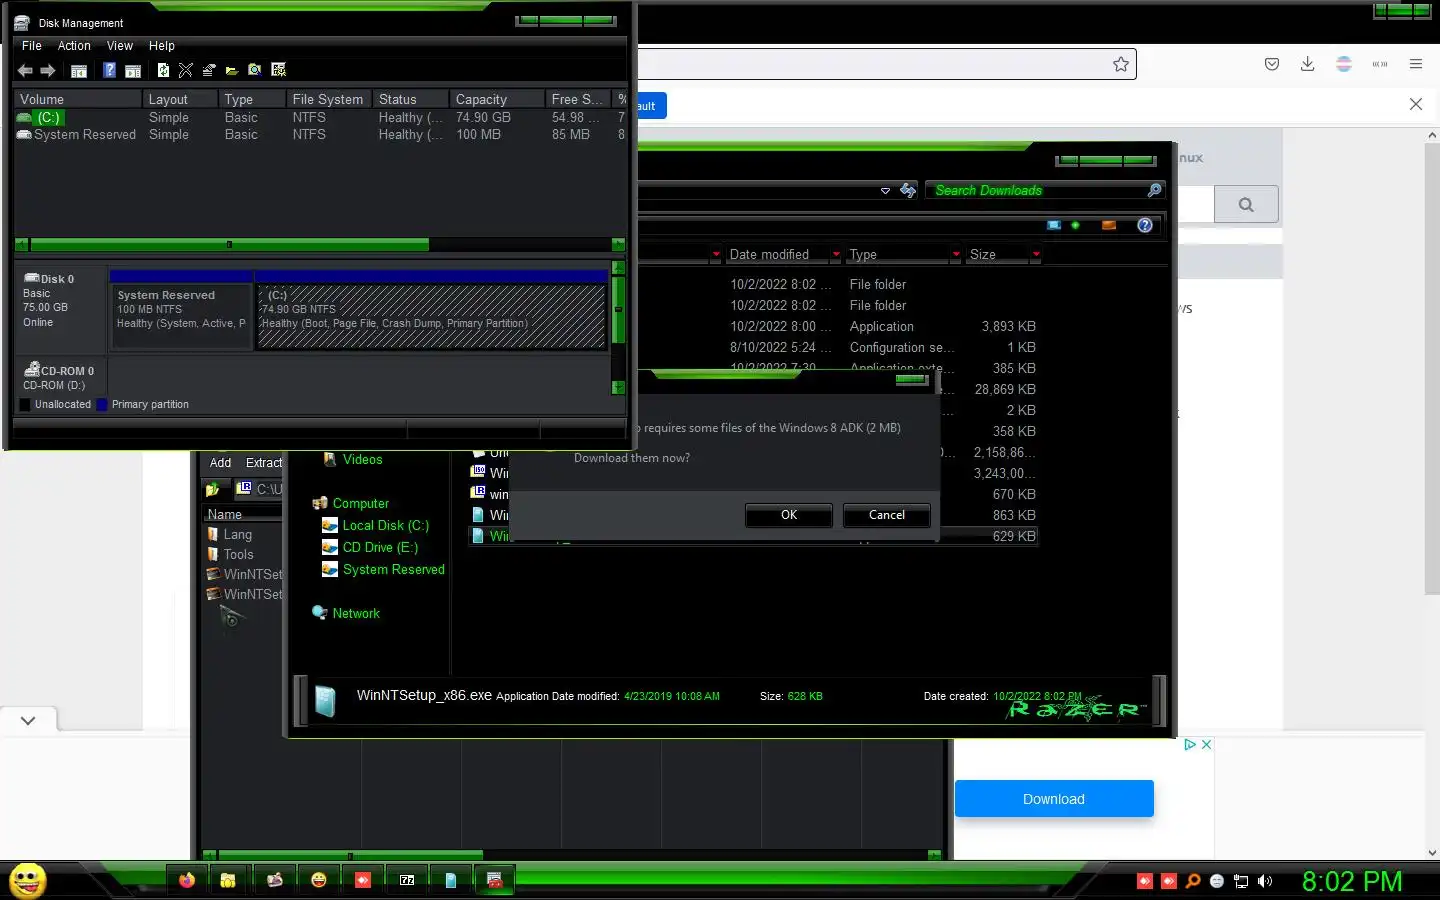Click the volume speaker icon in system tray
The height and width of the screenshot is (900, 1440).
[1265, 881]
